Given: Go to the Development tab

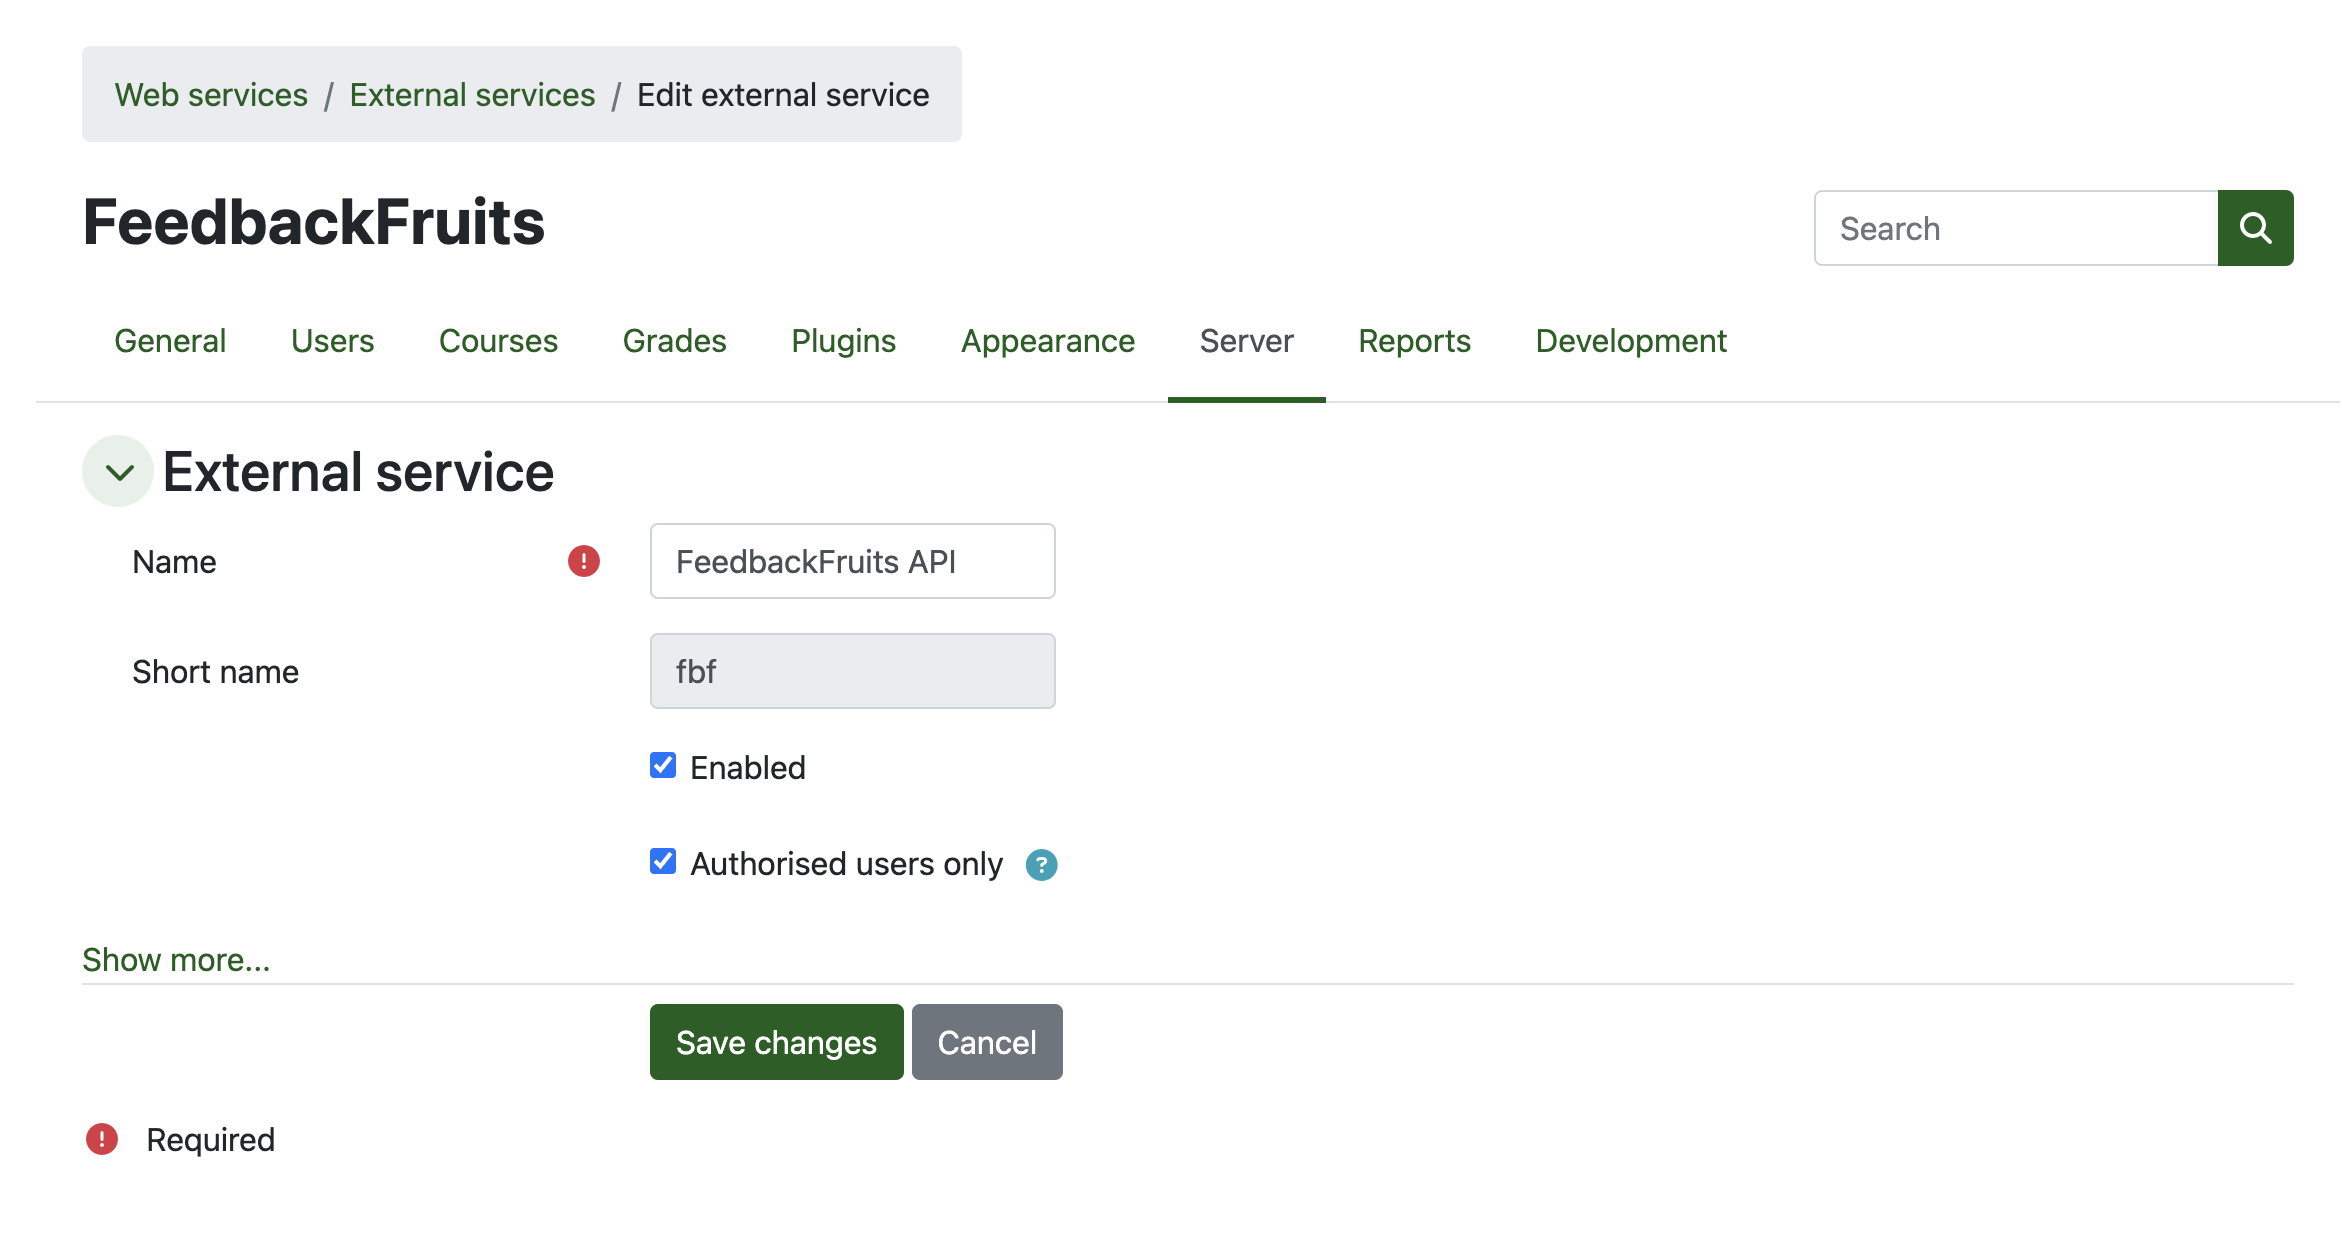Looking at the screenshot, I should (1631, 341).
